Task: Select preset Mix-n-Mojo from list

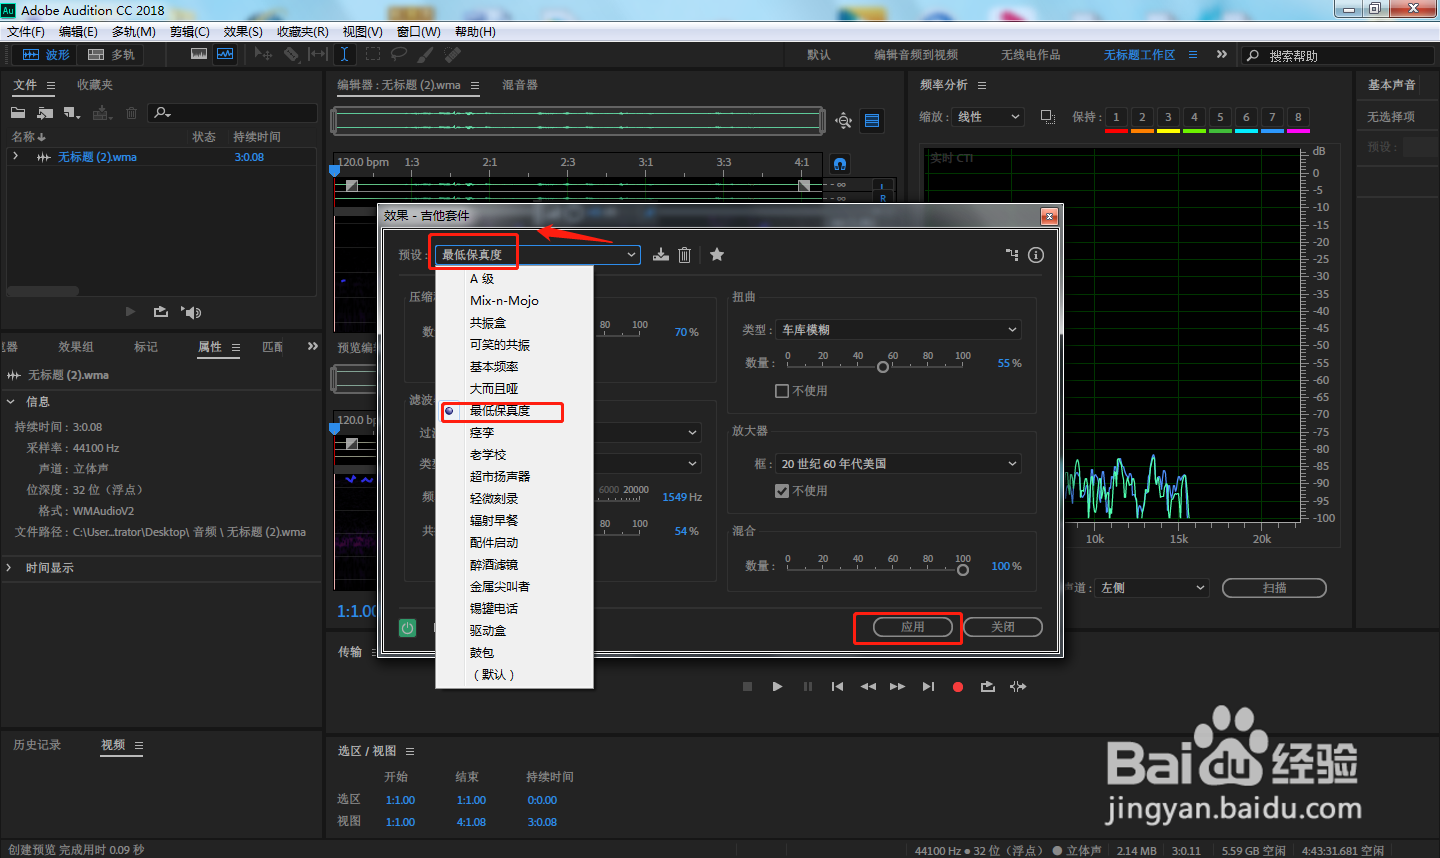Action: point(504,301)
